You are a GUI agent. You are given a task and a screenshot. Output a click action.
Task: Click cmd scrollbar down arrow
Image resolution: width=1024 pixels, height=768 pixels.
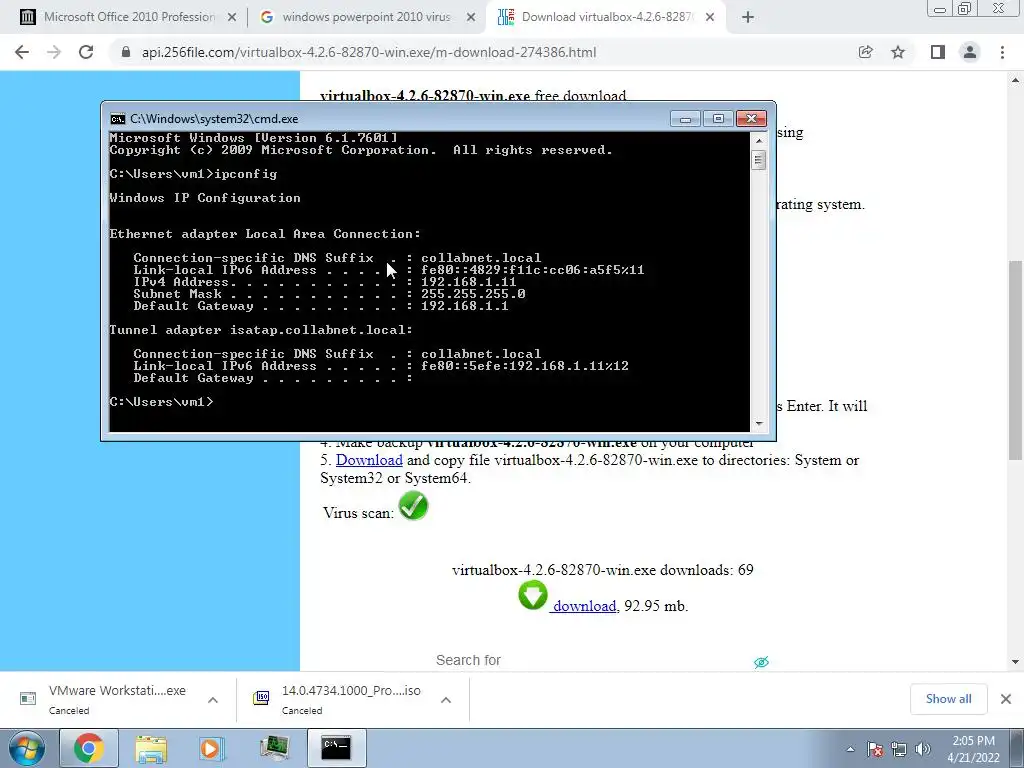point(759,424)
